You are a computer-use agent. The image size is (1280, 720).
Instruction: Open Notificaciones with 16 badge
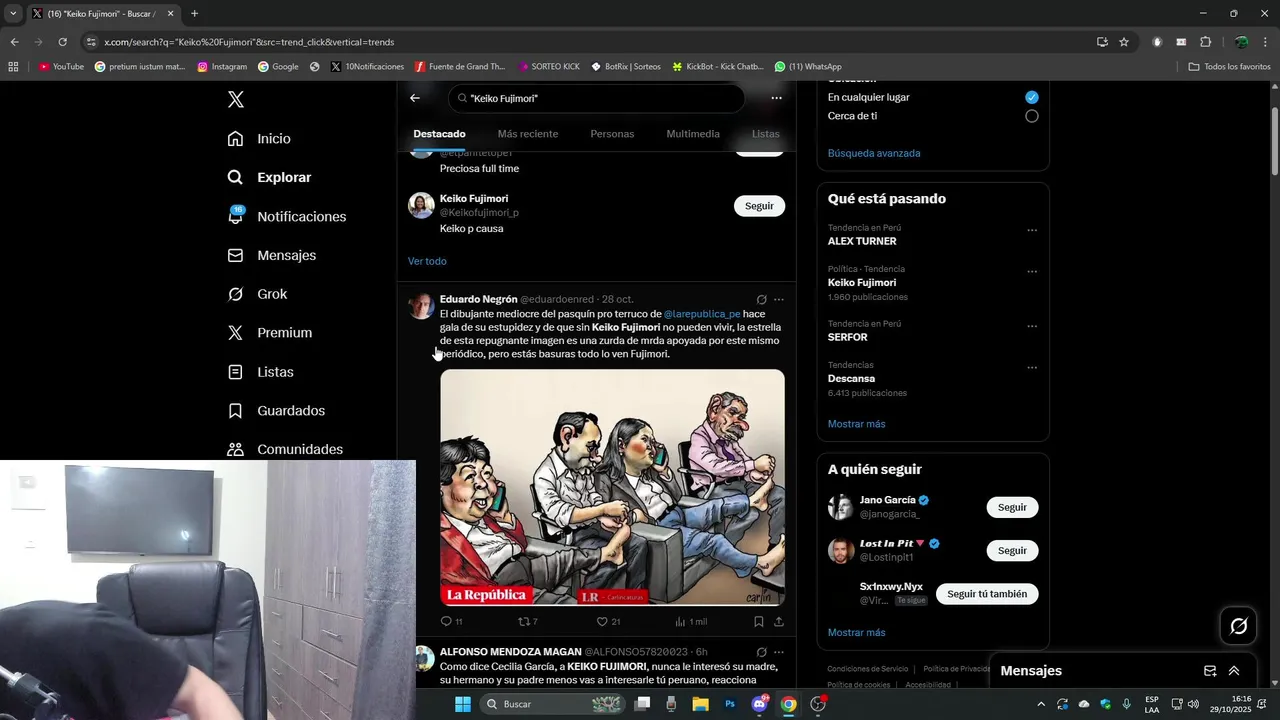click(286, 216)
